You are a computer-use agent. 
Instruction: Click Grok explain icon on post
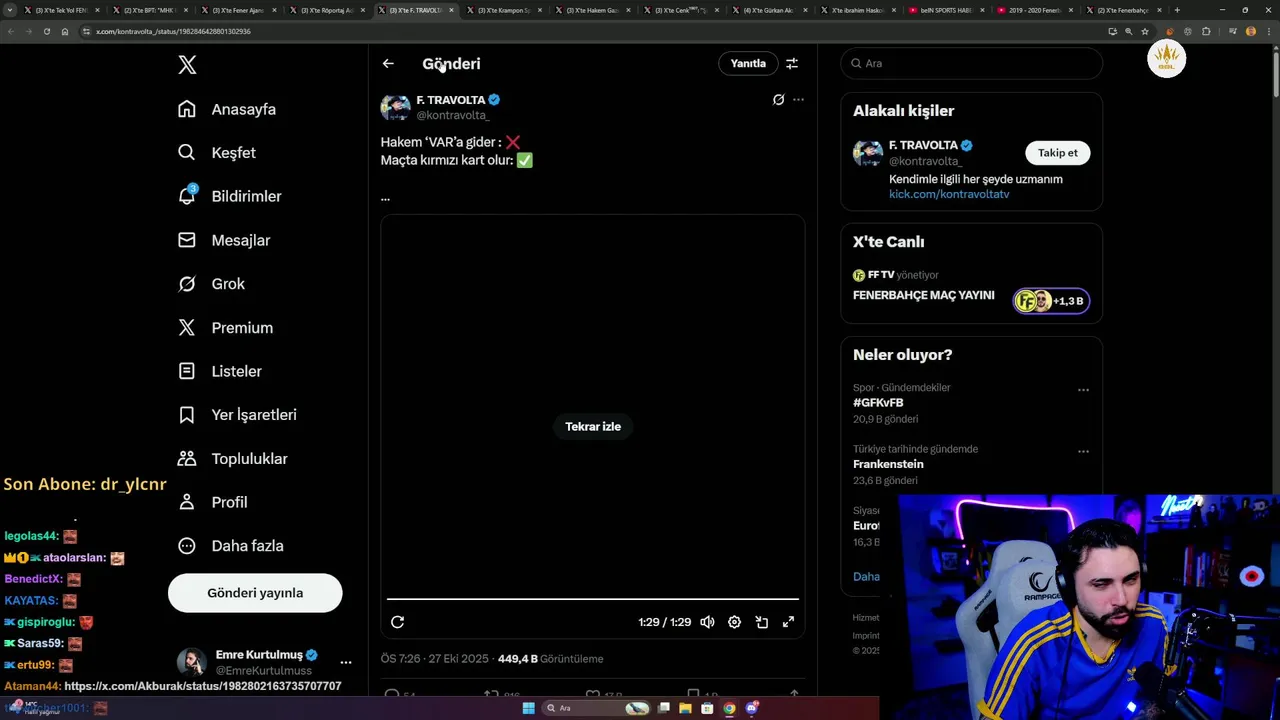pyautogui.click(x=778, y=100)
